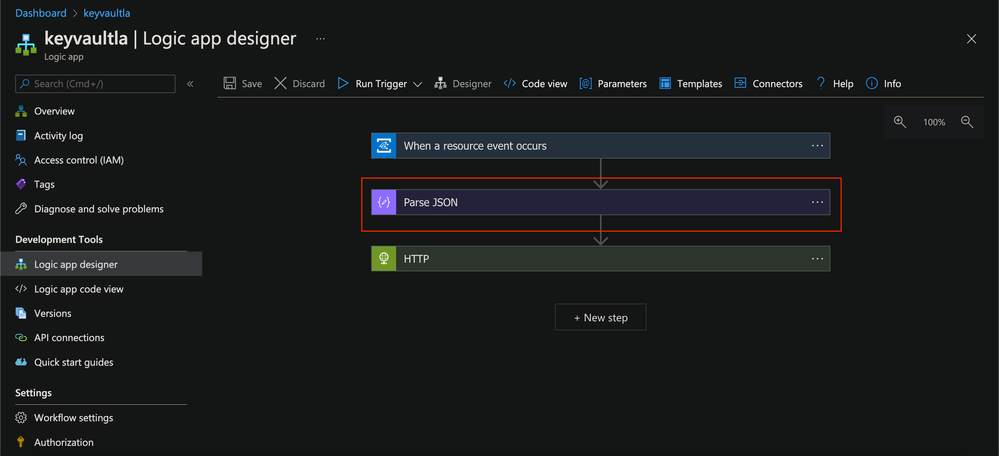Viewport: 999px width, 456px height.
Task: Click the 'Logic app' subtitle text
Action: click(x=64, y=57)
